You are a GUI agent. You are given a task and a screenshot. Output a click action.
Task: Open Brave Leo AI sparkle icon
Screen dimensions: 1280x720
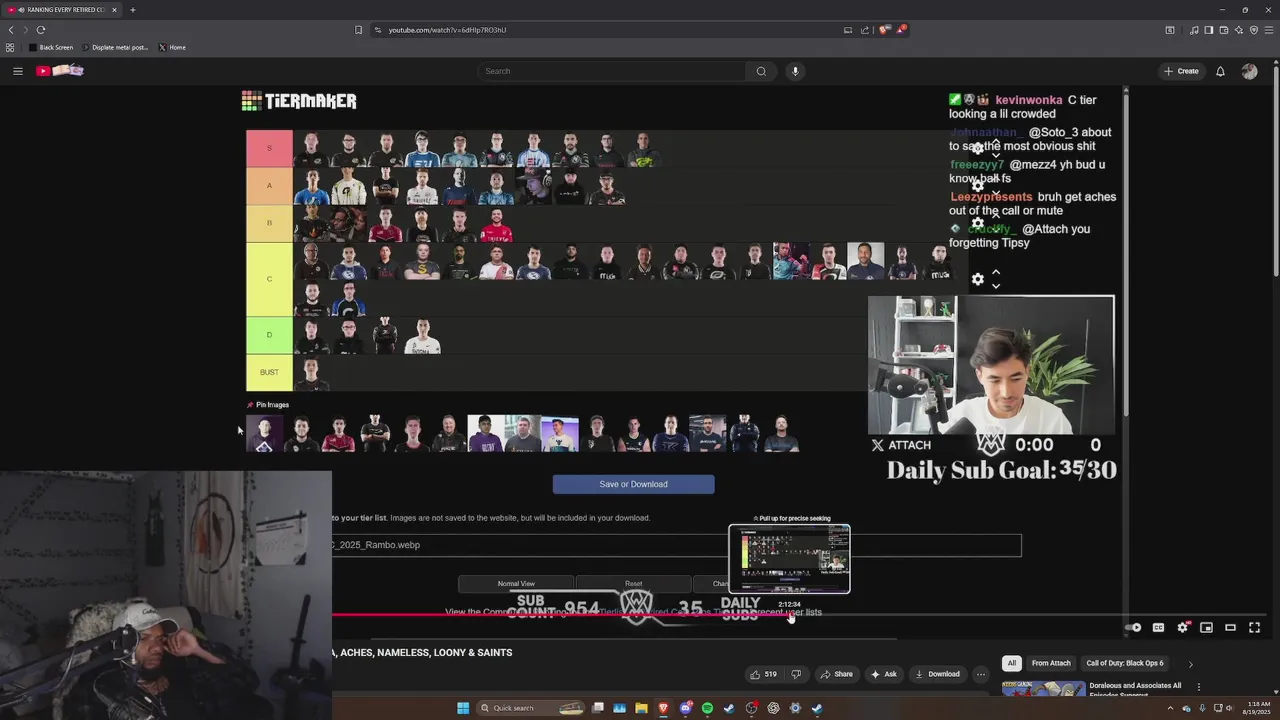point(1239,30)
